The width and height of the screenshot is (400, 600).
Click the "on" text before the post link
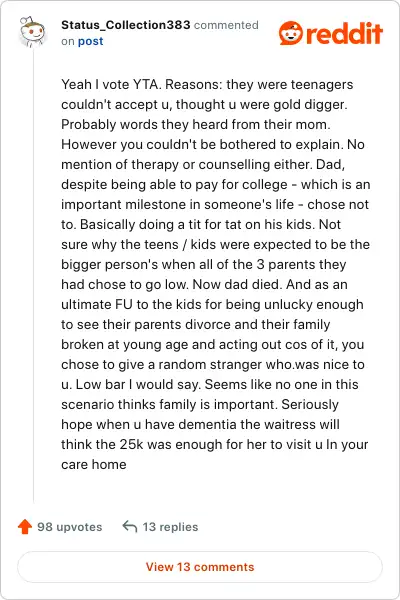click(68, 41)
